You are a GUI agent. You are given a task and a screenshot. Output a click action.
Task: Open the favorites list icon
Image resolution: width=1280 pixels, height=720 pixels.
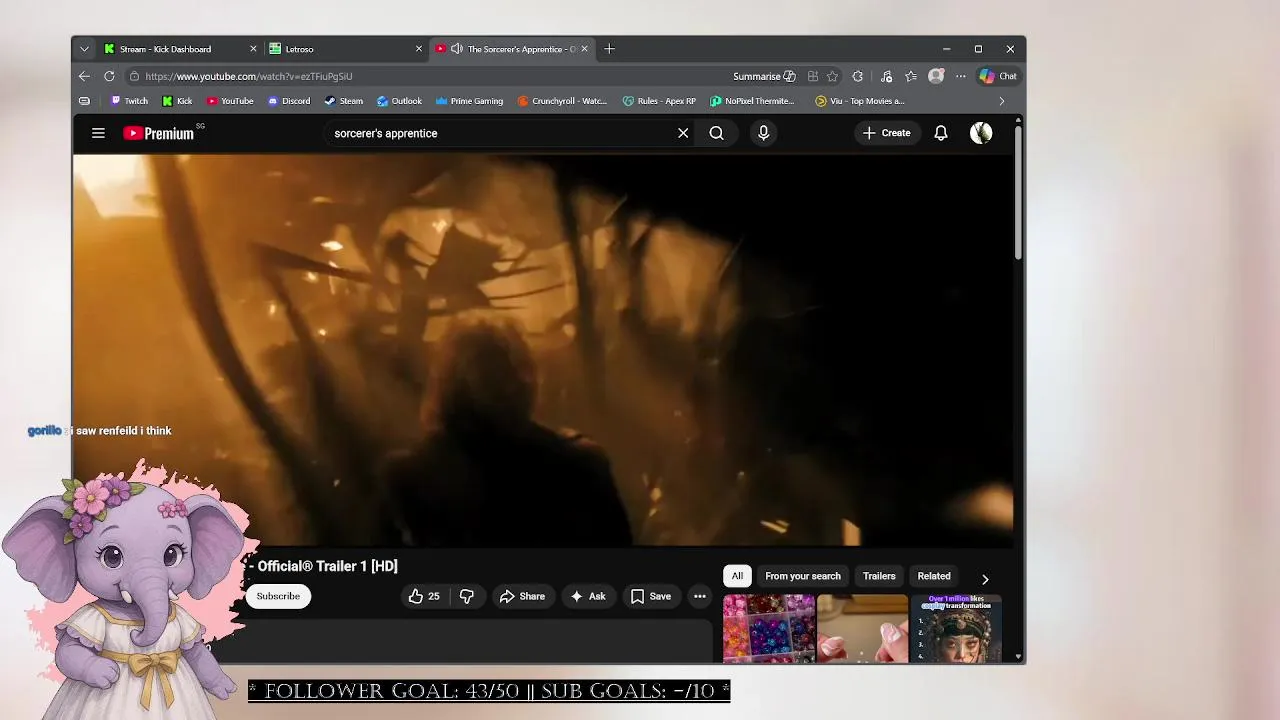911,76
